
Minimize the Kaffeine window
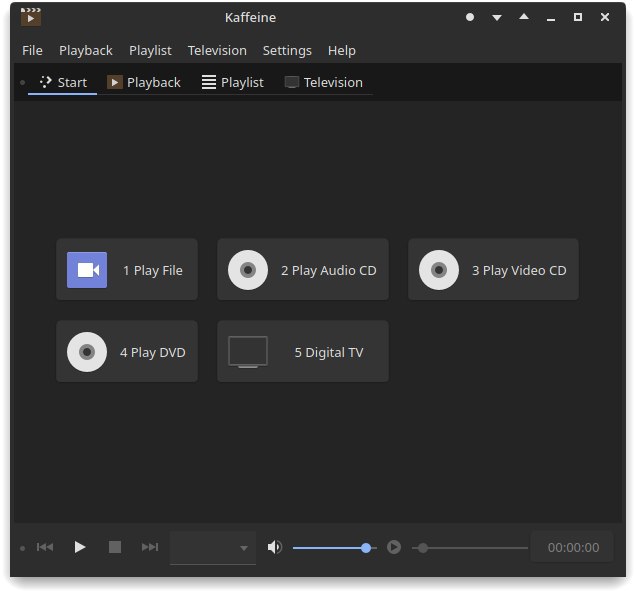[551, 18]
